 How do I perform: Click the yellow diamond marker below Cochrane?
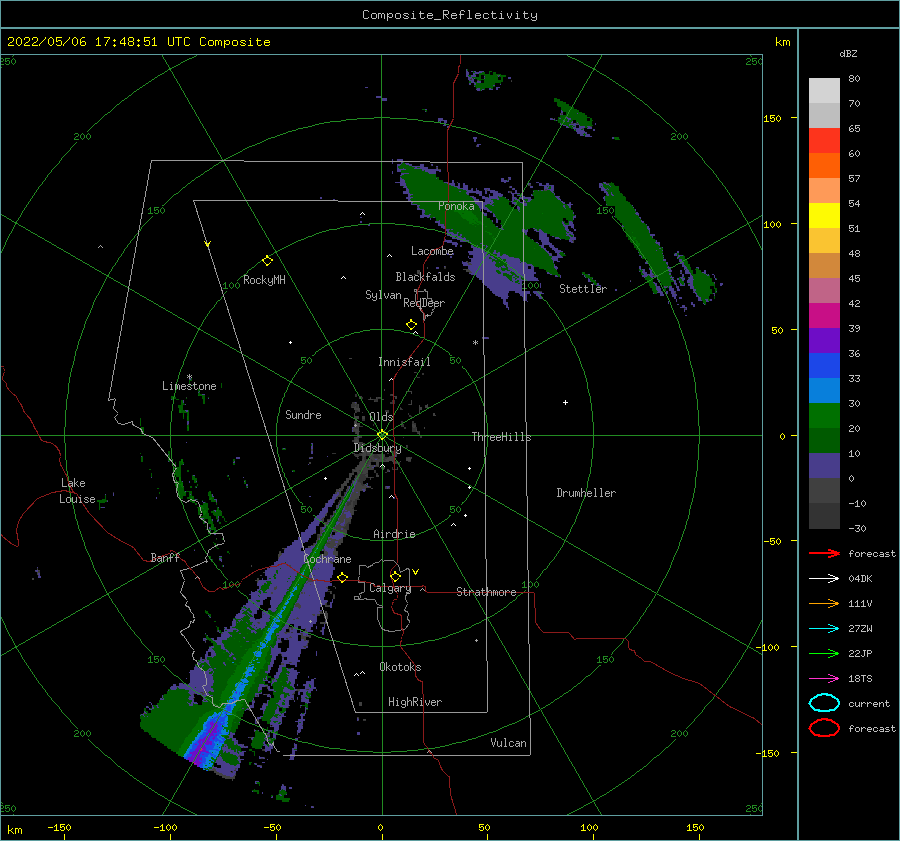pyautogui.click(x=342, y=578)
